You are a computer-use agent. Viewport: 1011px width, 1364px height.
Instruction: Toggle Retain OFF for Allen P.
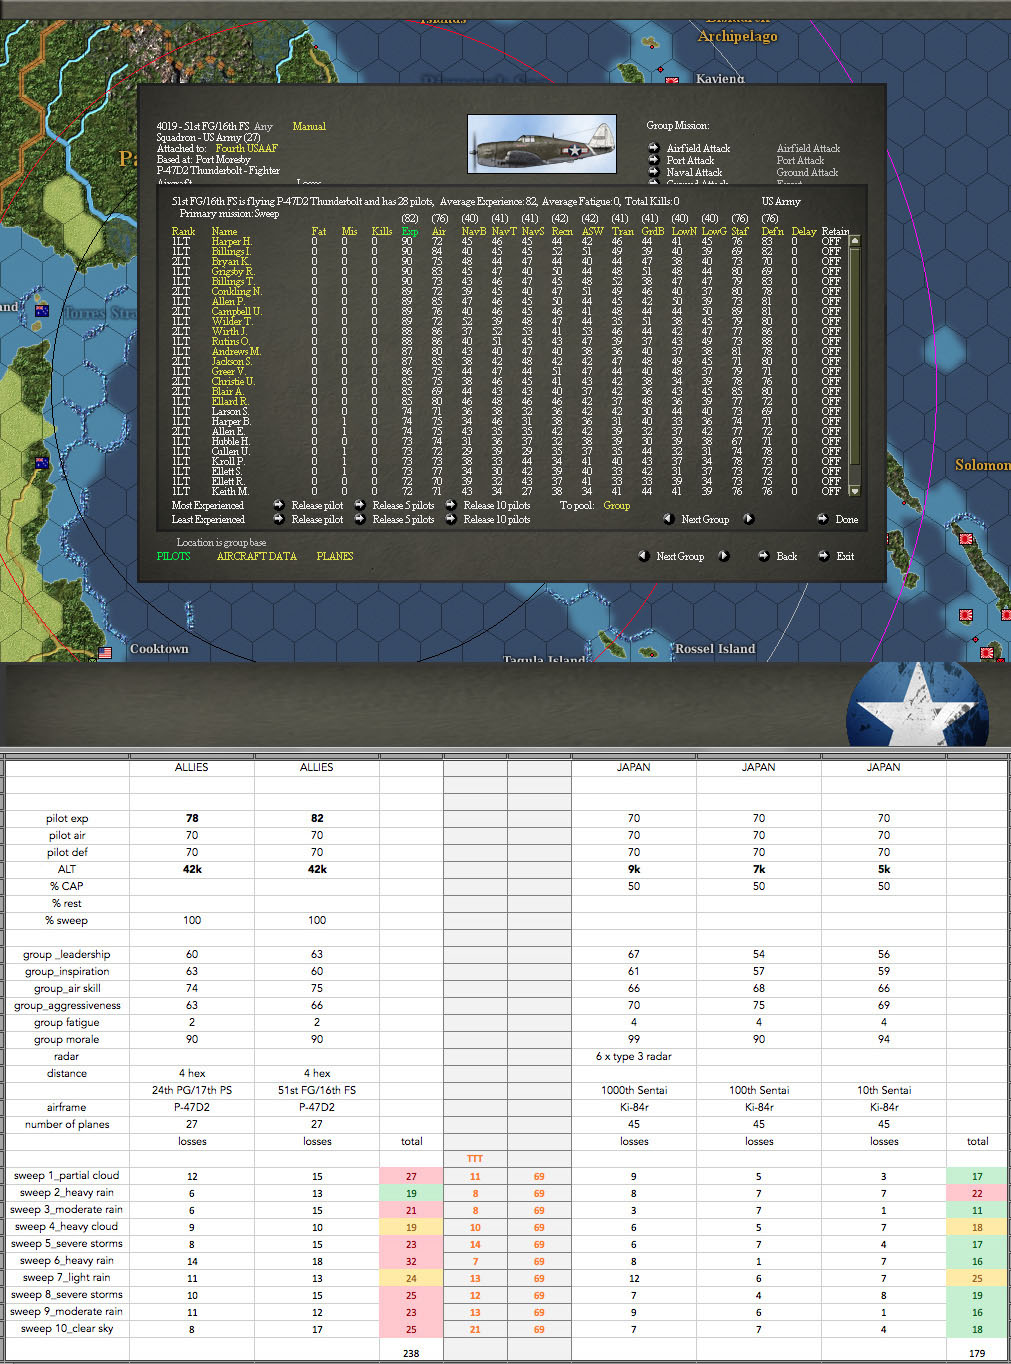[x=831, y=301]
